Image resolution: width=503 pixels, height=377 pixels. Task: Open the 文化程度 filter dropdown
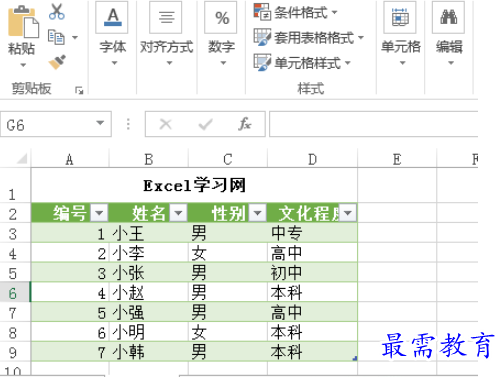point(348,213)
